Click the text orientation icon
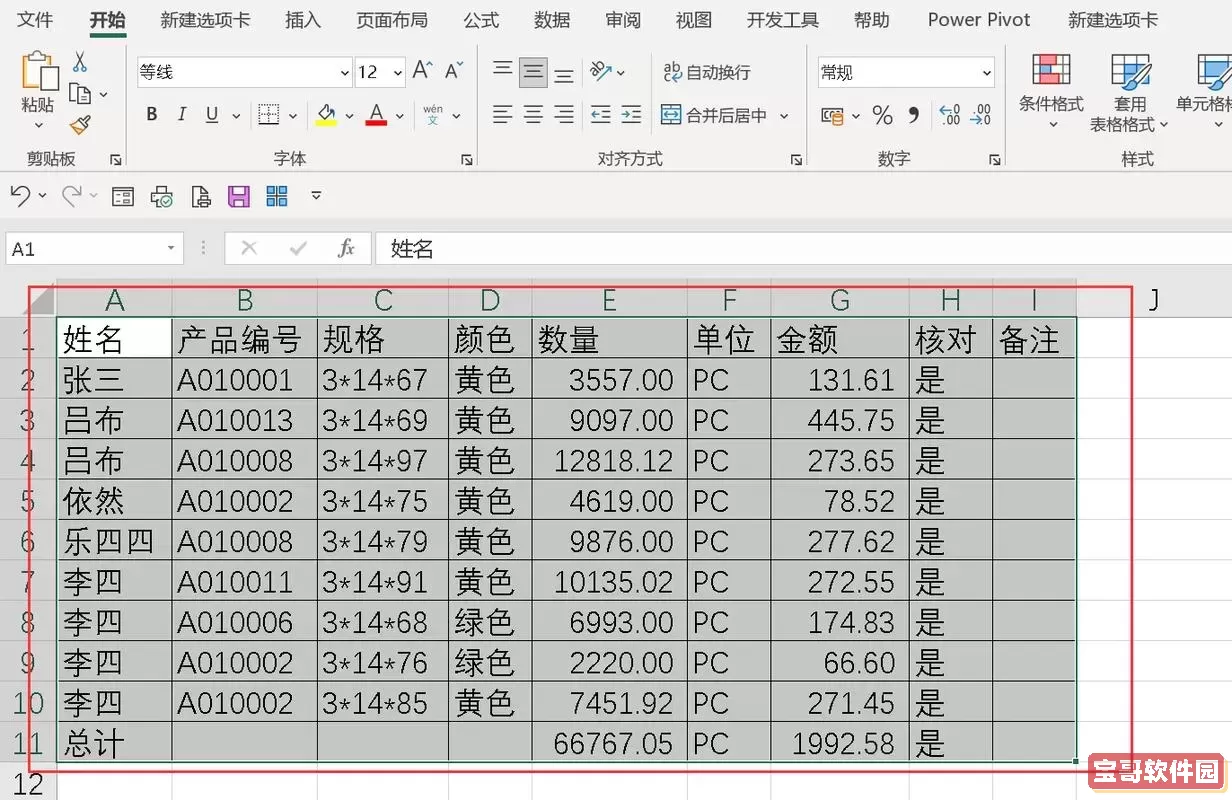Screen dimensions: 1232x800 click(601, 71)
